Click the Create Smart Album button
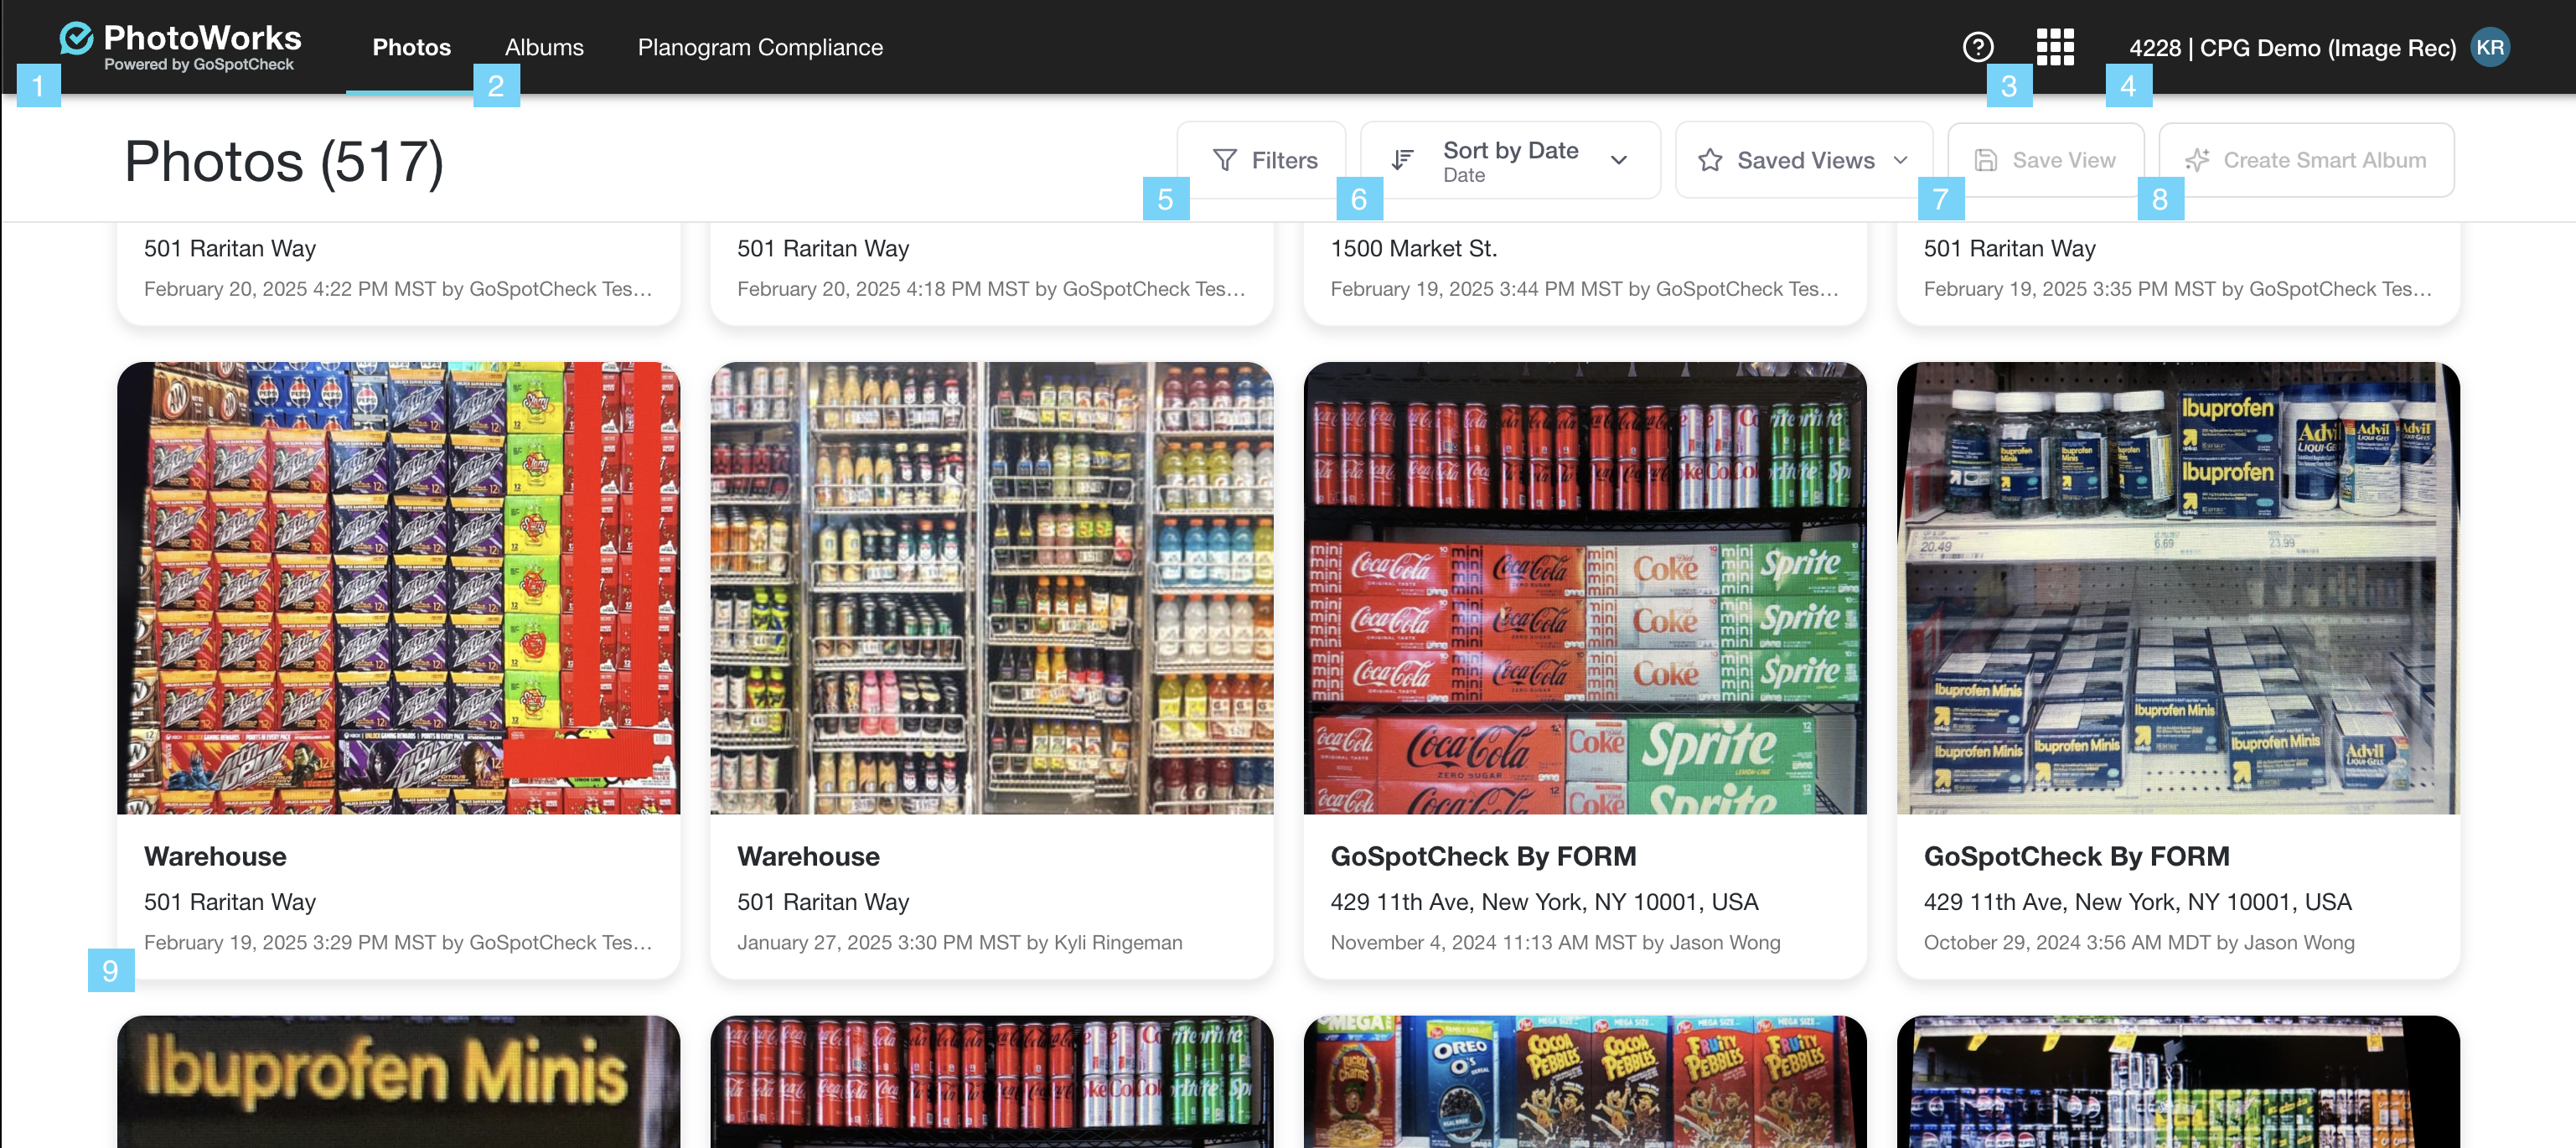The width and height of the screenshot is (2576, 1148). (x=2306, y=160)
